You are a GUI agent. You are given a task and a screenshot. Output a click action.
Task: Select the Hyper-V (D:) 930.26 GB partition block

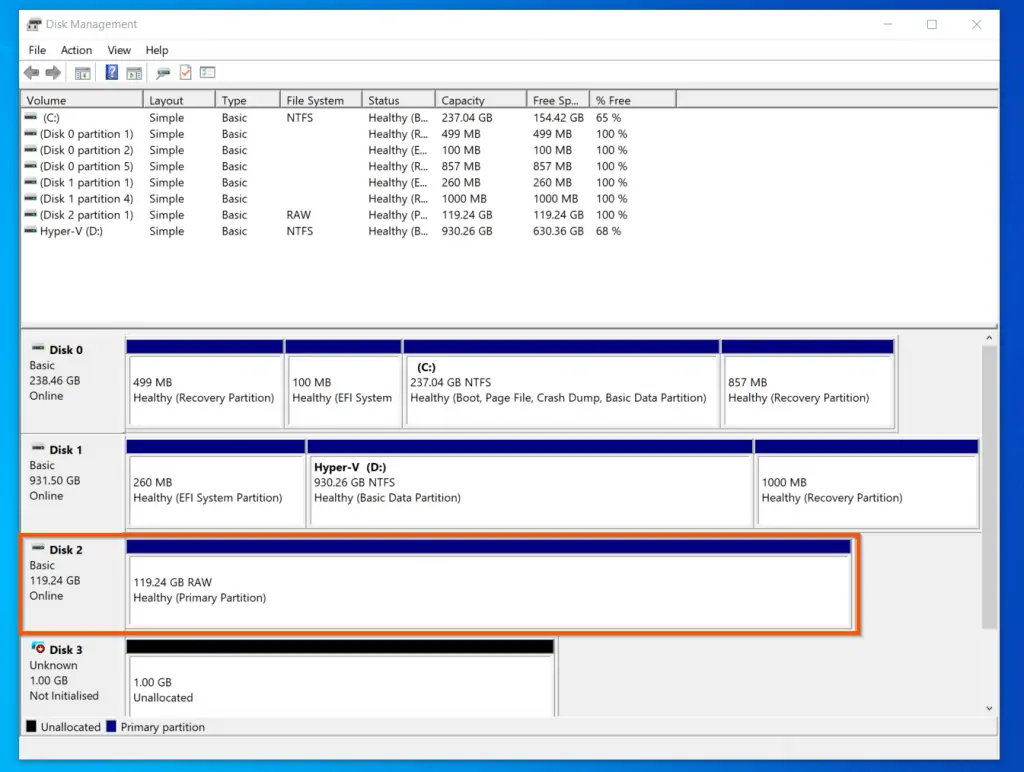pos(530,484)
